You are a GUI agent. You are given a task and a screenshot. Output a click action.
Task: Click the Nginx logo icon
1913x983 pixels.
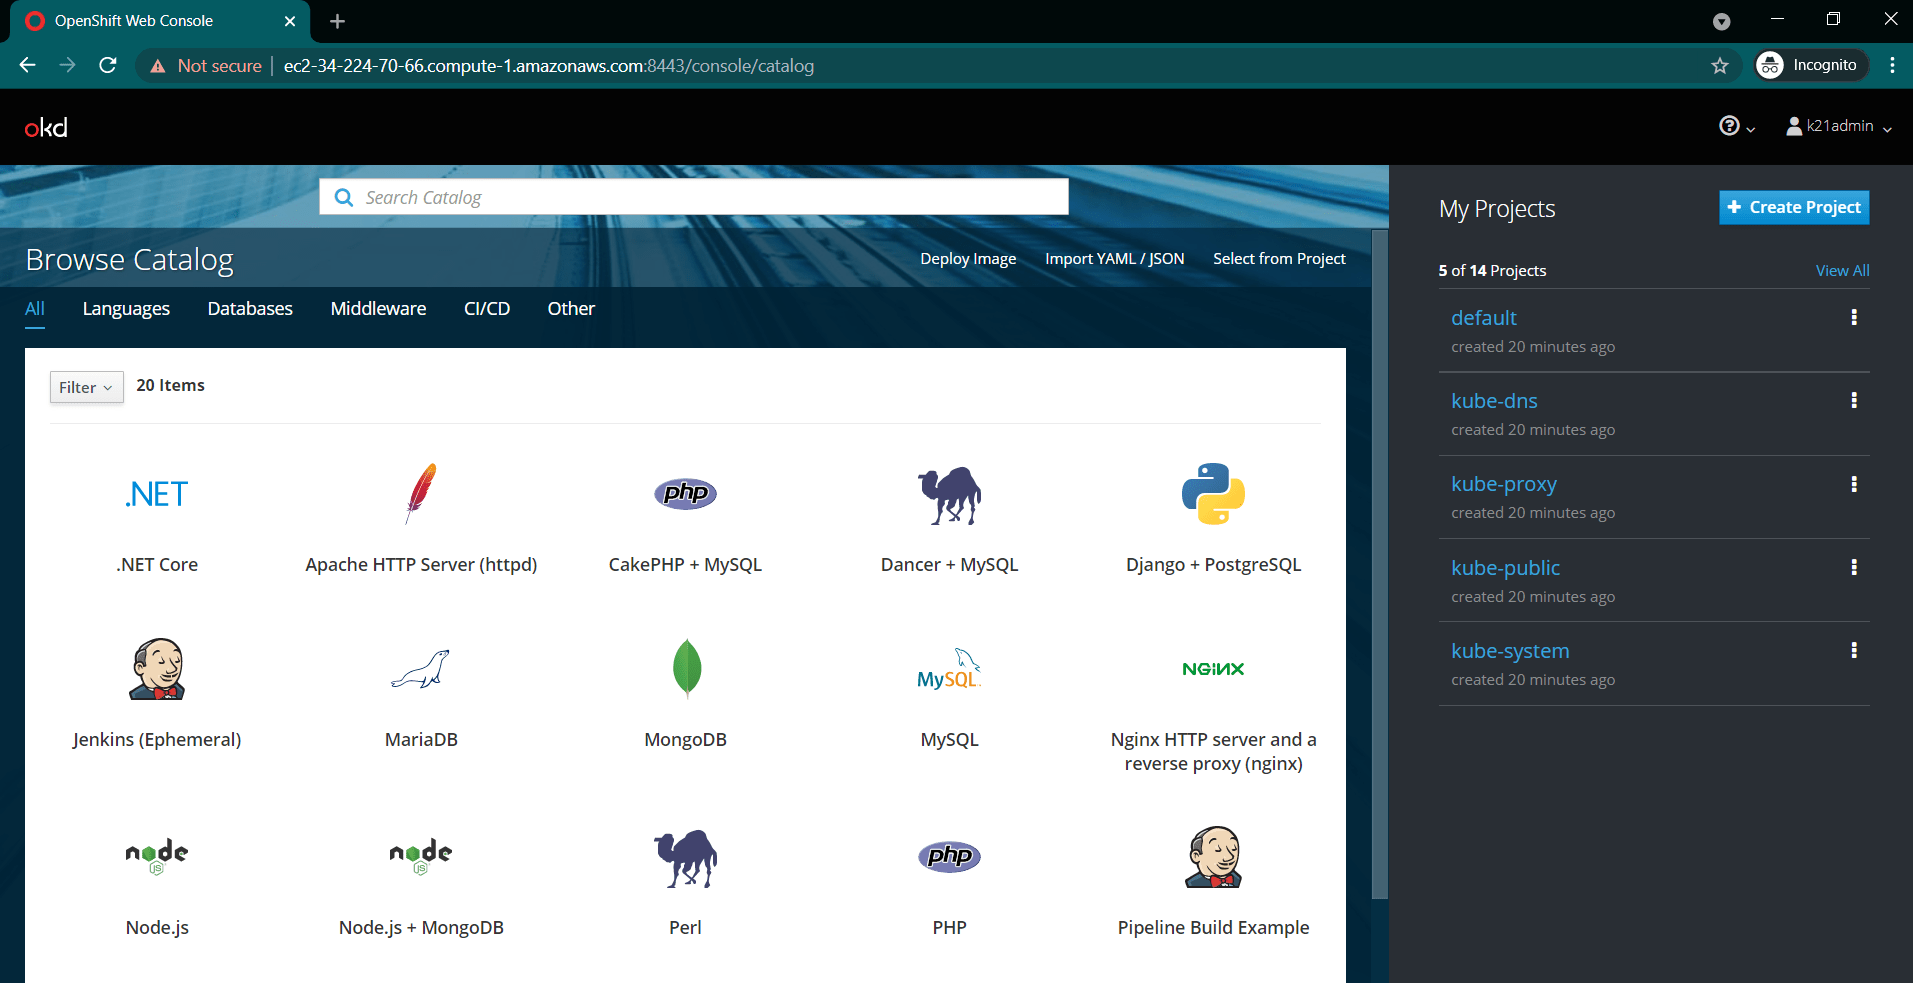1213,669
